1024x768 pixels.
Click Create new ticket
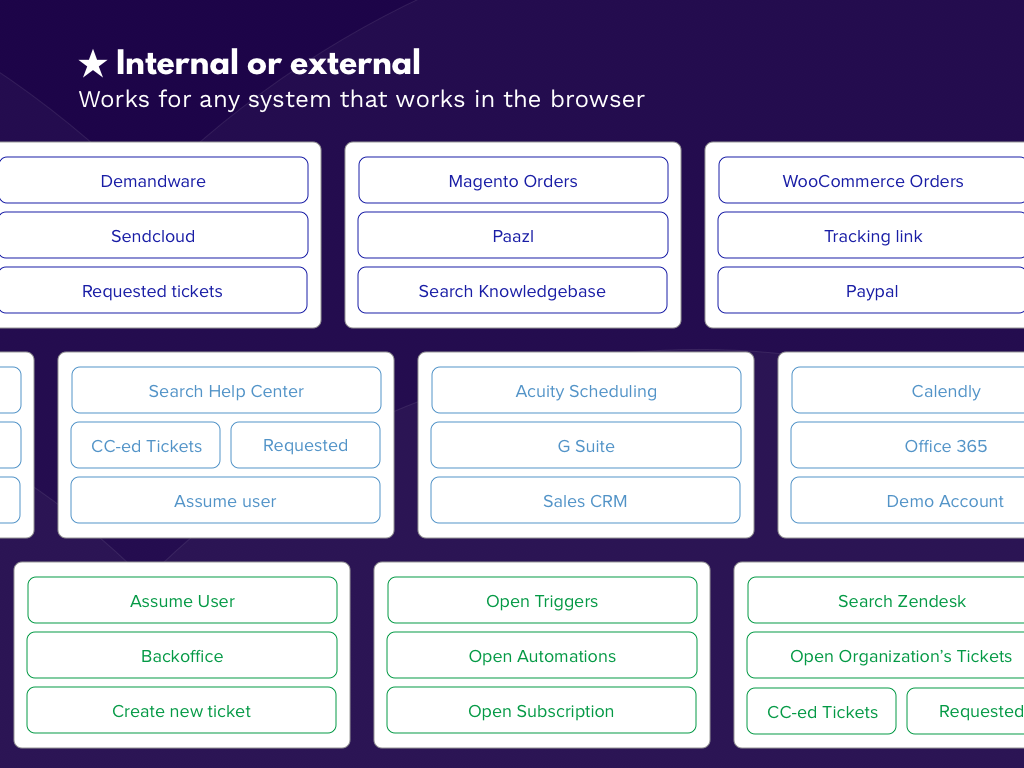(x=181, y=711)
